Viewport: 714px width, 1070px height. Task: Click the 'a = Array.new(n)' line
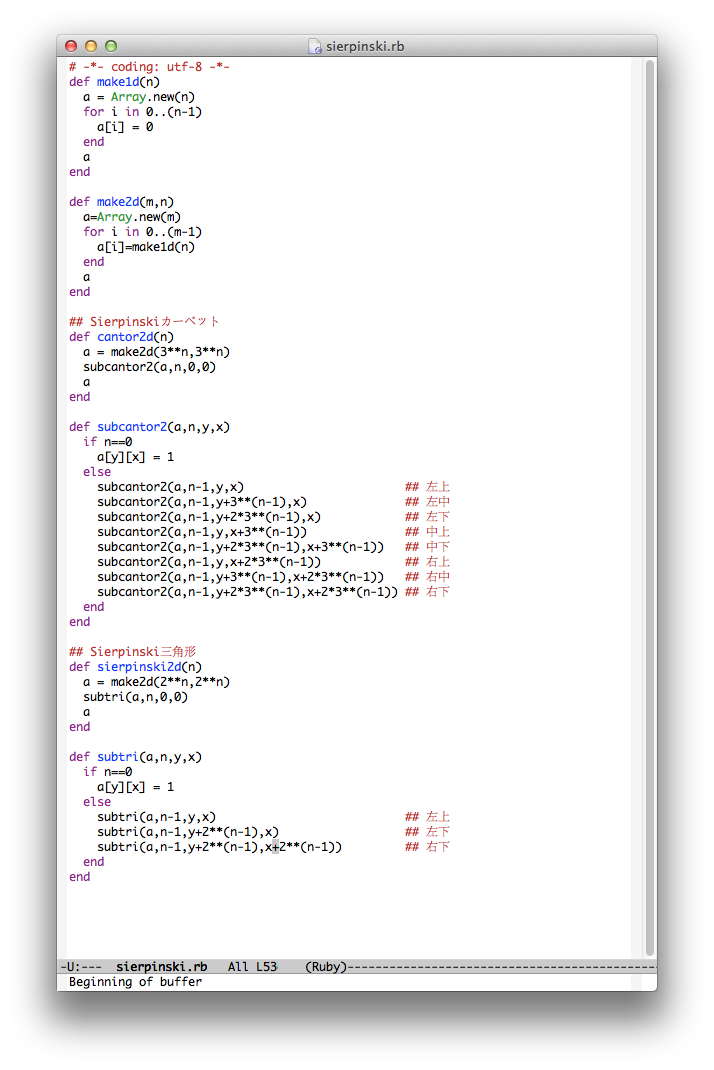tap(139, 97)
